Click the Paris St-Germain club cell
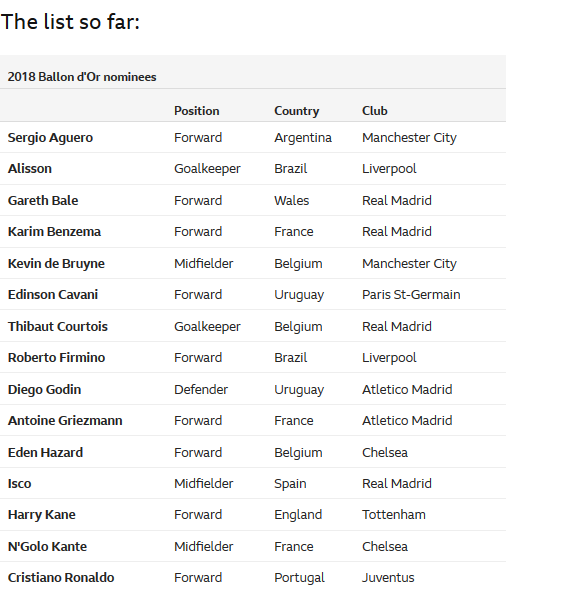This screenshot has width=570, height=592. 411,295
